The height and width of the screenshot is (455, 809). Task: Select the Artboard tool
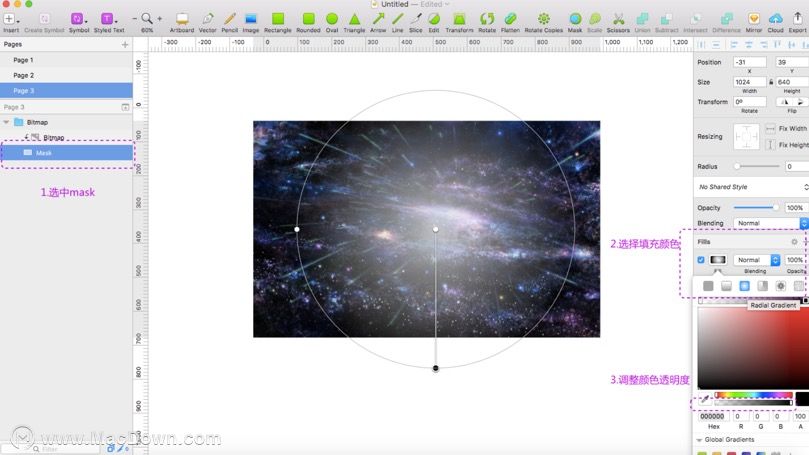coord(182,19)
